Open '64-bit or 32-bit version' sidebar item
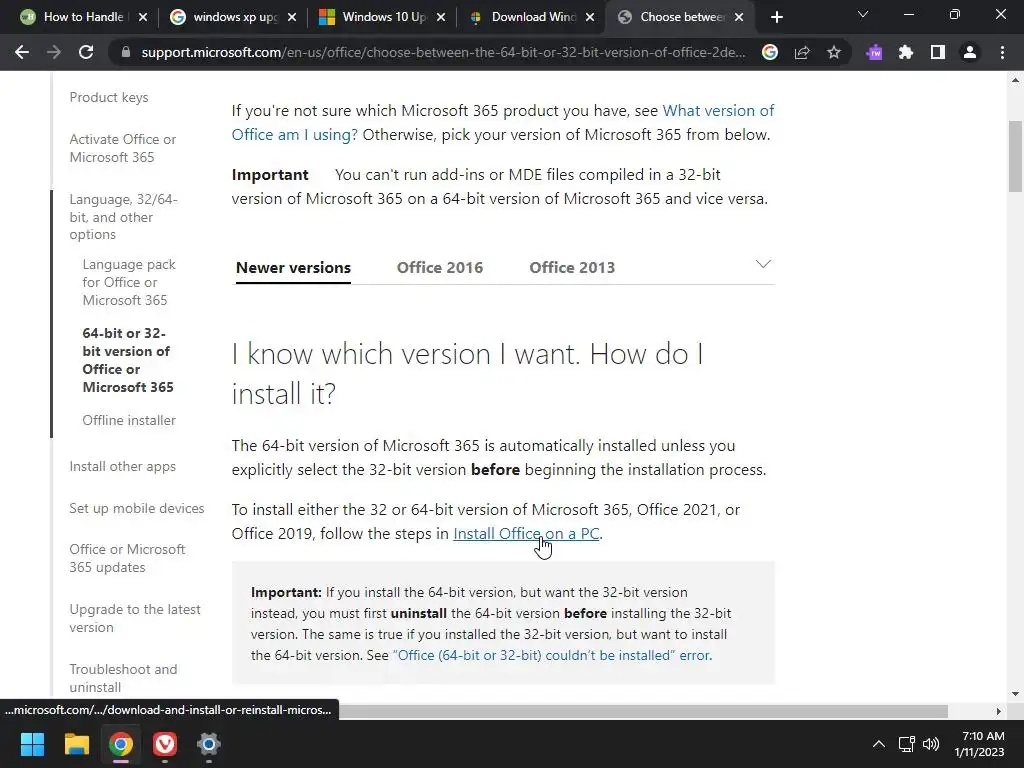 (128, 360)
